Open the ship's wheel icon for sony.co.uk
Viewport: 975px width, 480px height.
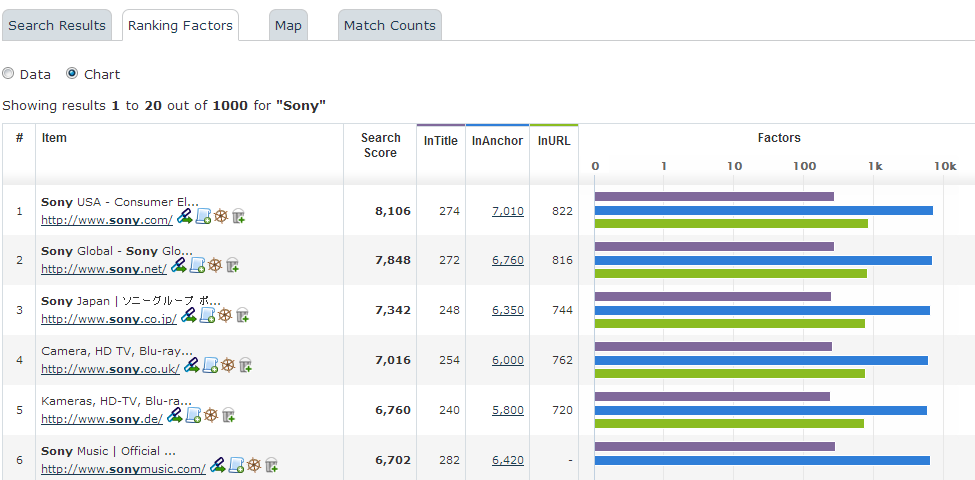coord(228,365)
